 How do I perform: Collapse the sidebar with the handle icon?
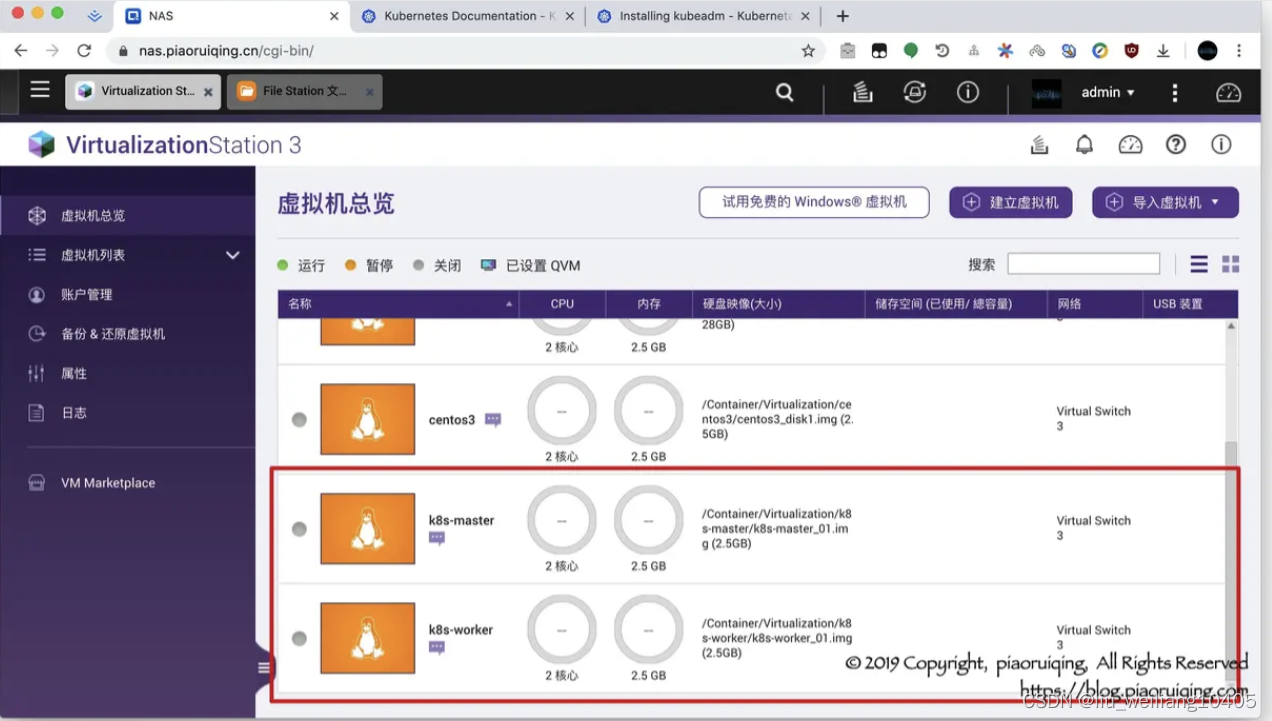[x=264, y=668]
